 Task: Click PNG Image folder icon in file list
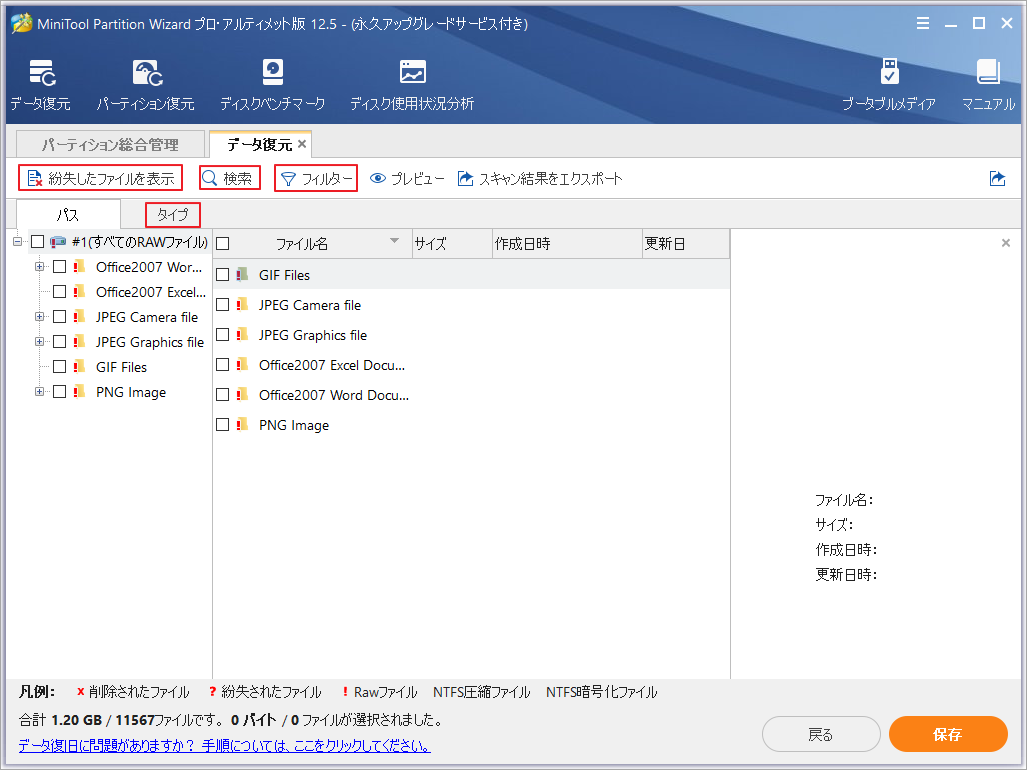point(242,424)
